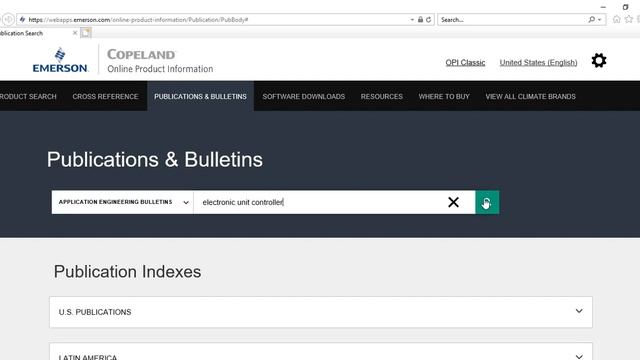Open Software Downloads tab

click(x=304, y=97)
